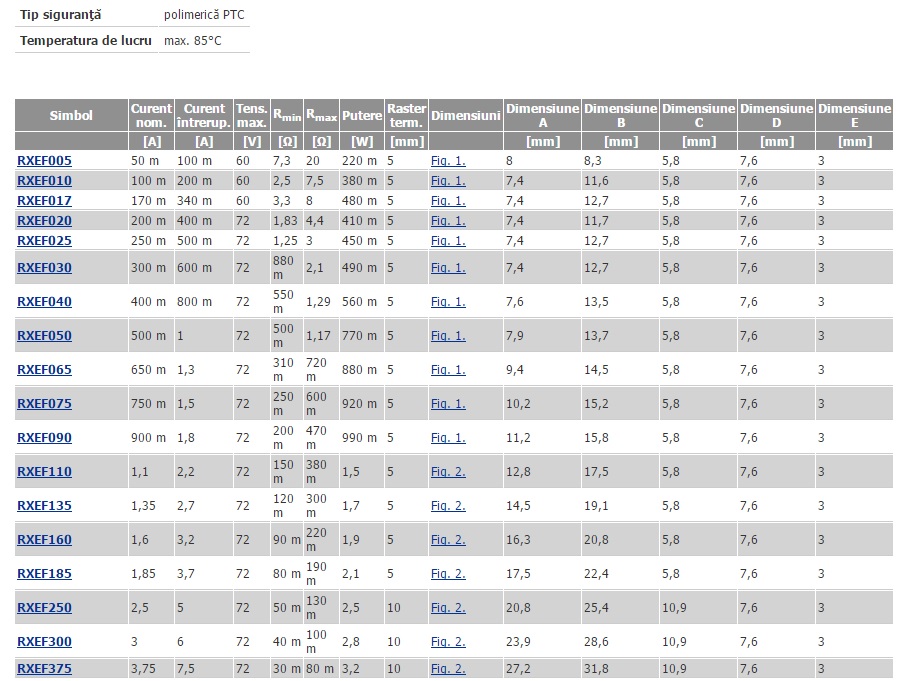Image resolution: width=898 pixels, height=681 pixels.
Task: Click the Dimensiuni column header
Action: click(466, 116)
